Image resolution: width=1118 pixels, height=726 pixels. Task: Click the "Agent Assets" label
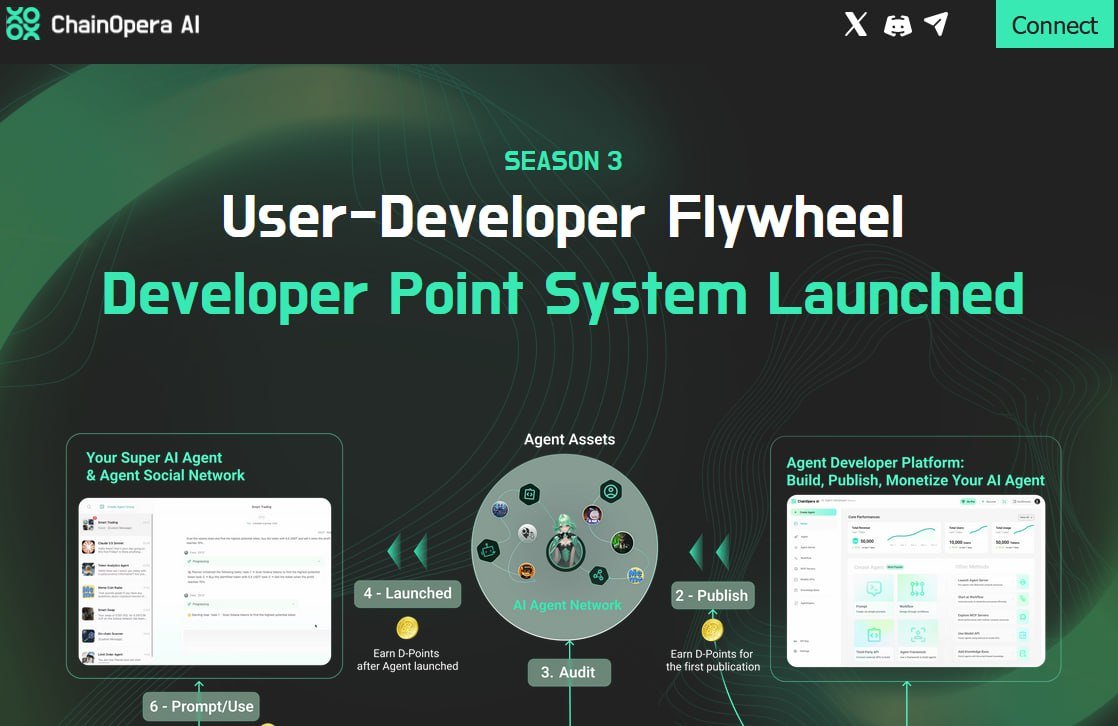[570, 439]
